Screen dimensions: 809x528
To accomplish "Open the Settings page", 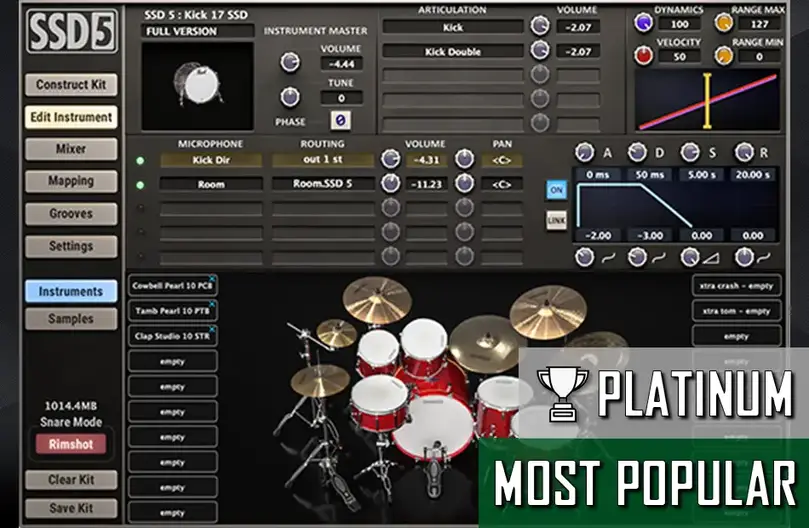I will (x=71, y=246).
